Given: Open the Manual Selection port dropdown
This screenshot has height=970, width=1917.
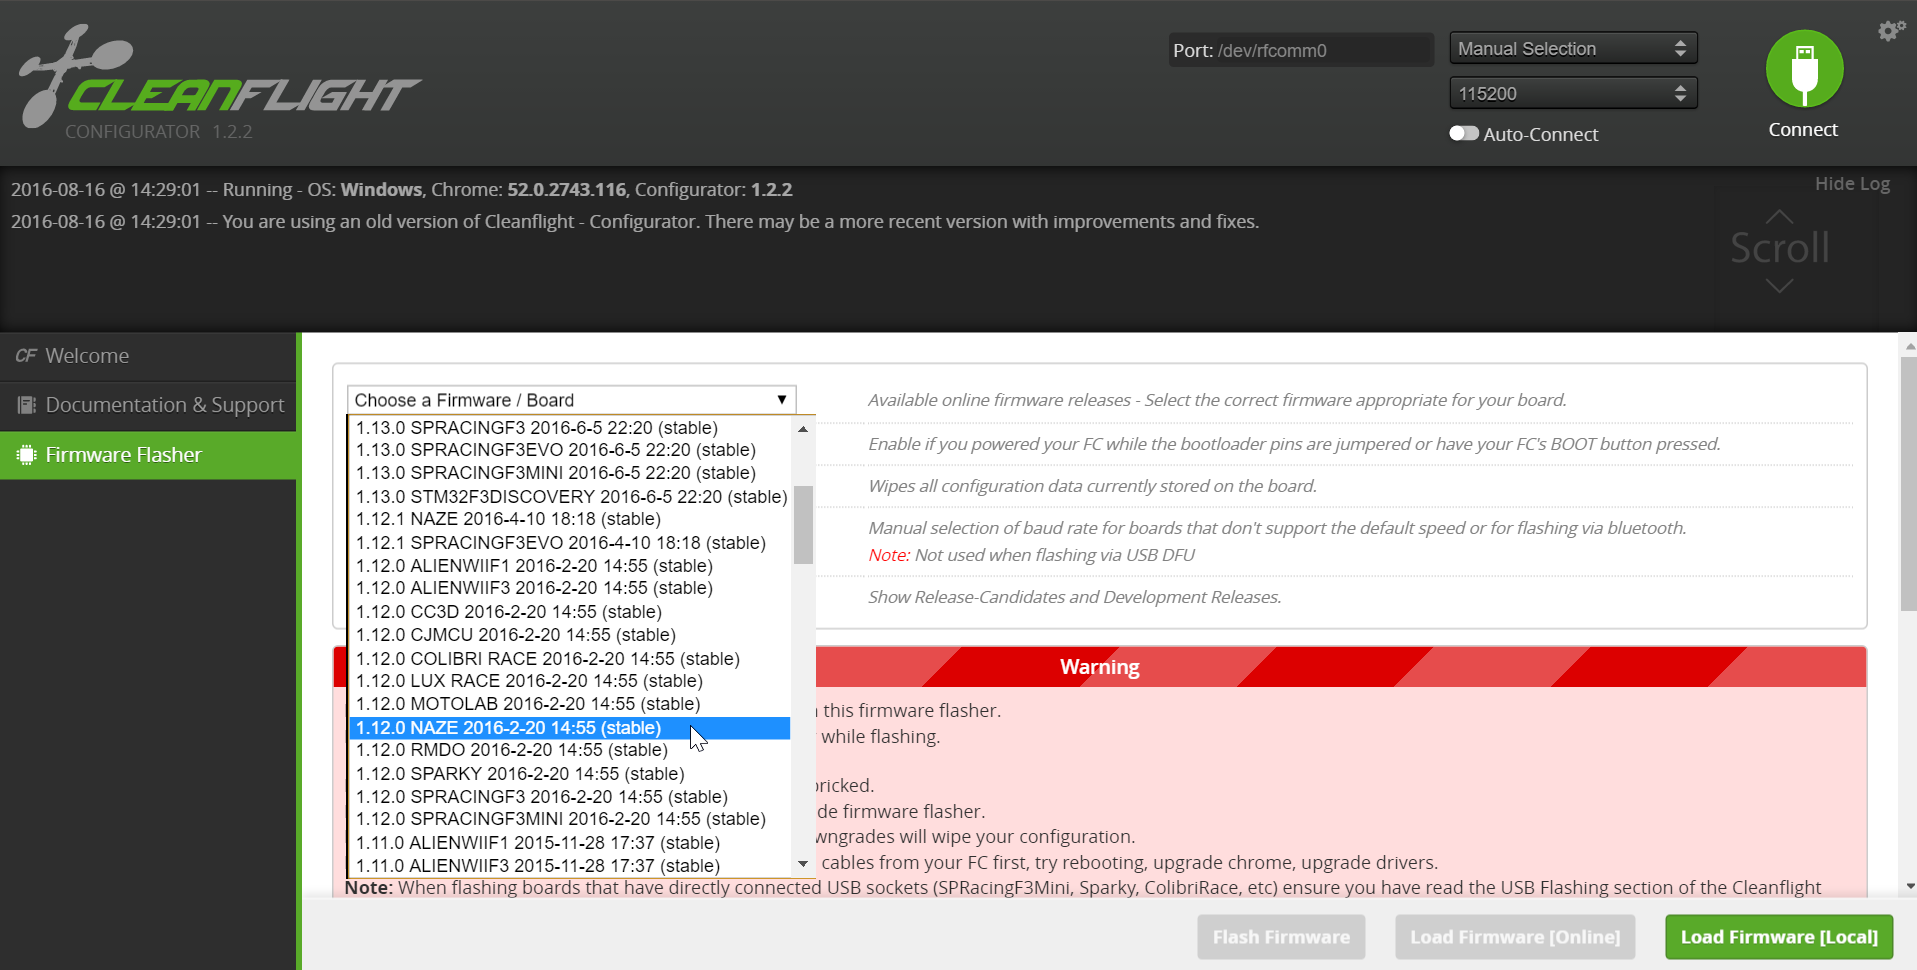Looking at the screenshot, I should (1573, 48).
